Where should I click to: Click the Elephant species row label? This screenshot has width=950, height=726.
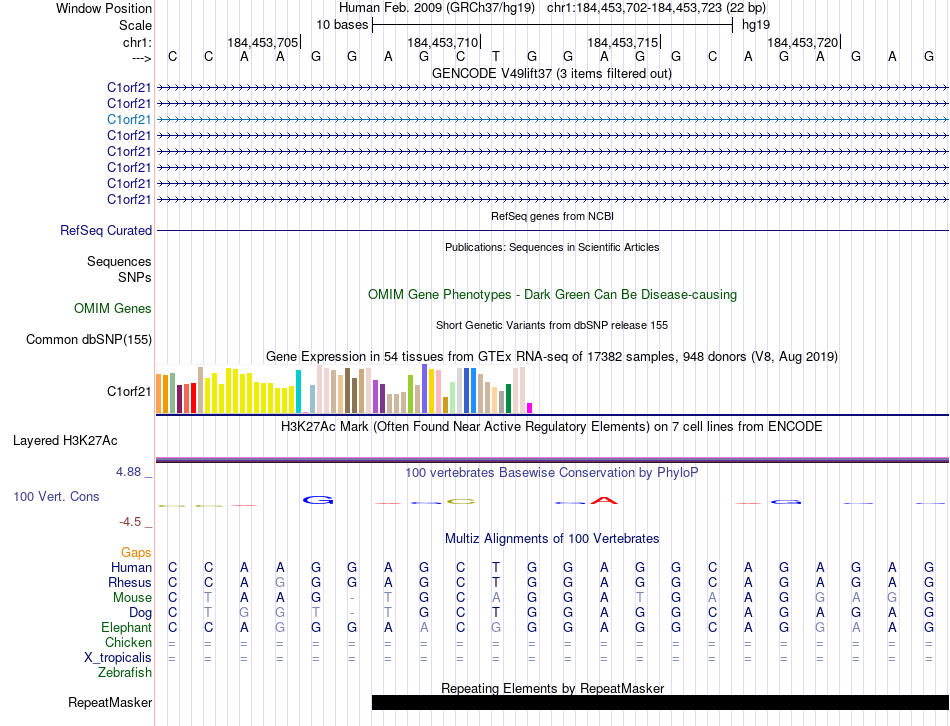coord(127,627)
